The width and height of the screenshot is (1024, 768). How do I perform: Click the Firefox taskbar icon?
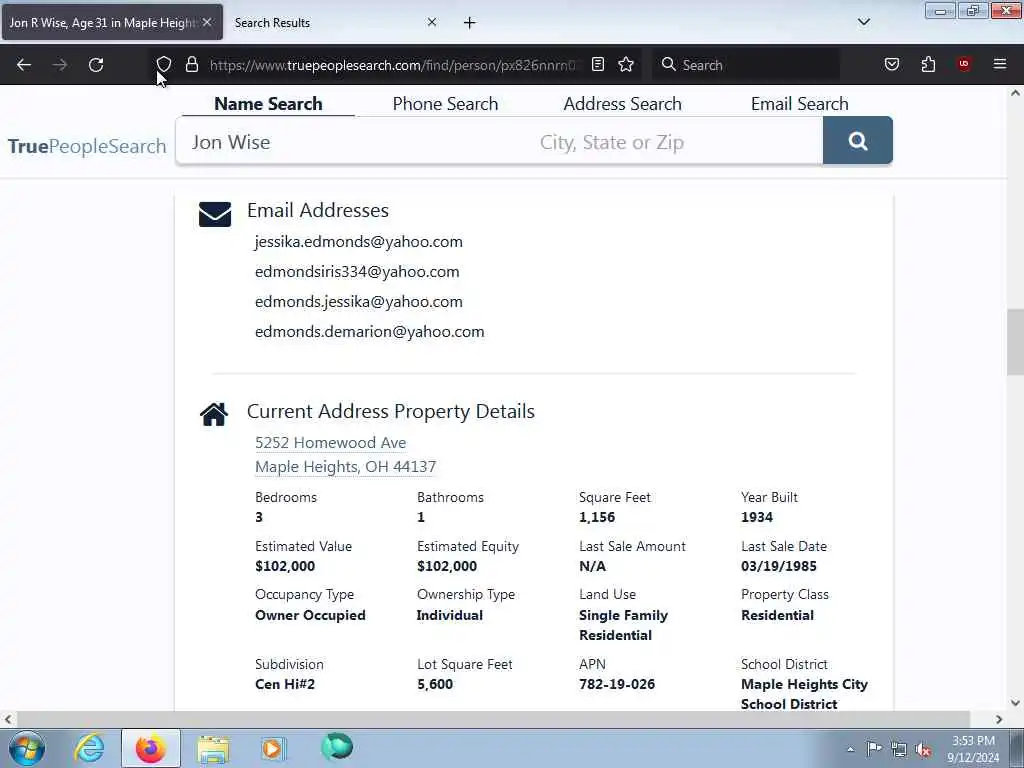pos(150,748)
